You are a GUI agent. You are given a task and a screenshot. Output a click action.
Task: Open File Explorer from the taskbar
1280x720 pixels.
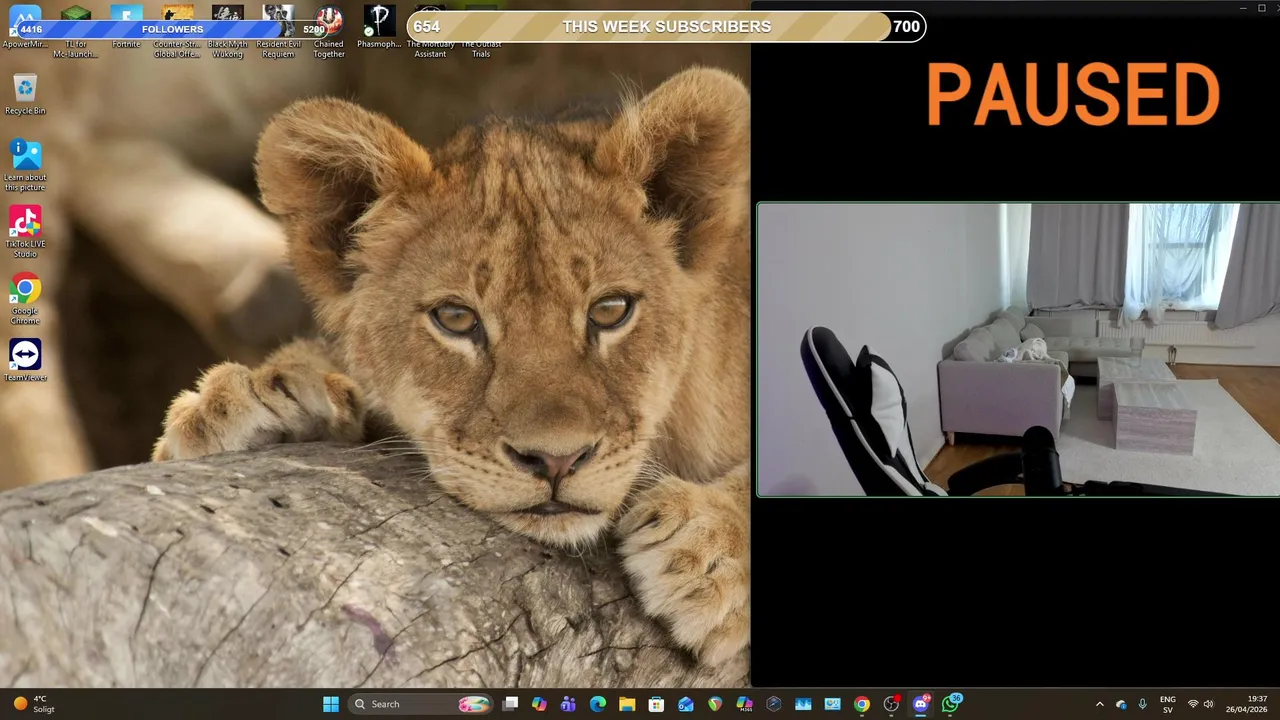[x=627, y=704]
